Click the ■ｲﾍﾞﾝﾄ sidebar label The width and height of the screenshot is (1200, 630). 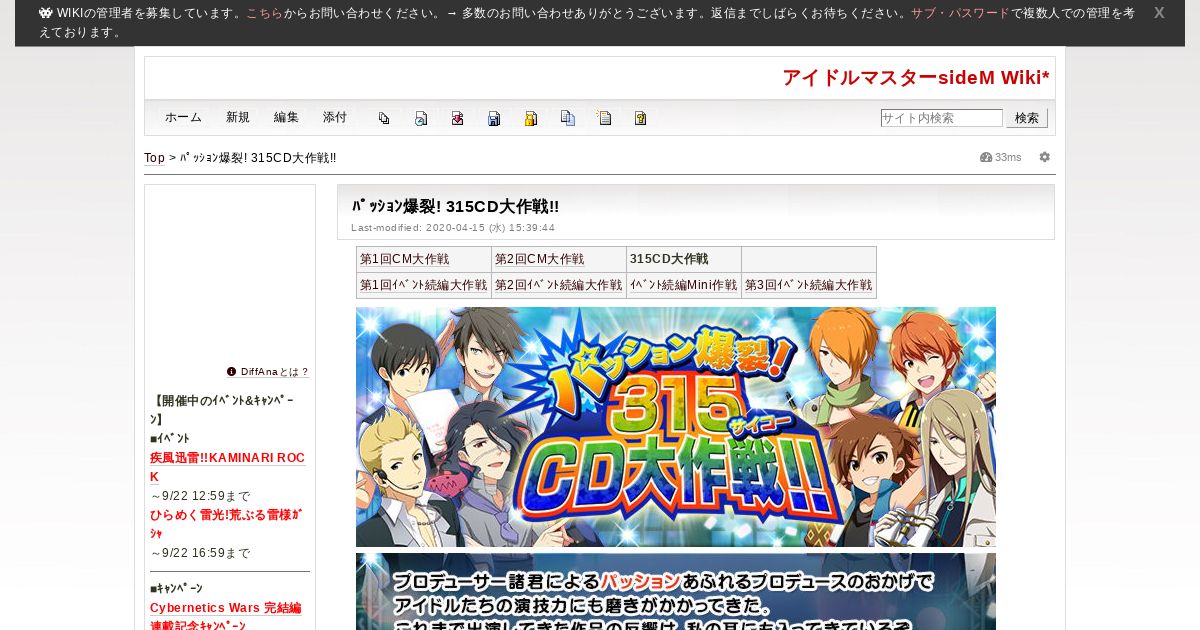(x=170, y=438)
